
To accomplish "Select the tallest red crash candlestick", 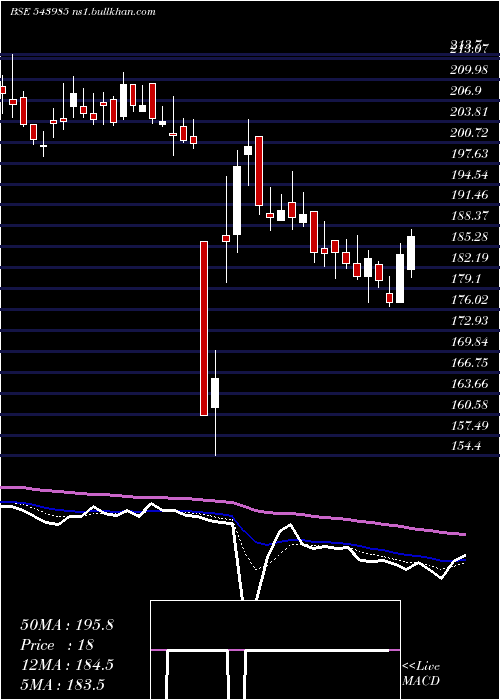I will (x=204, y=328).
